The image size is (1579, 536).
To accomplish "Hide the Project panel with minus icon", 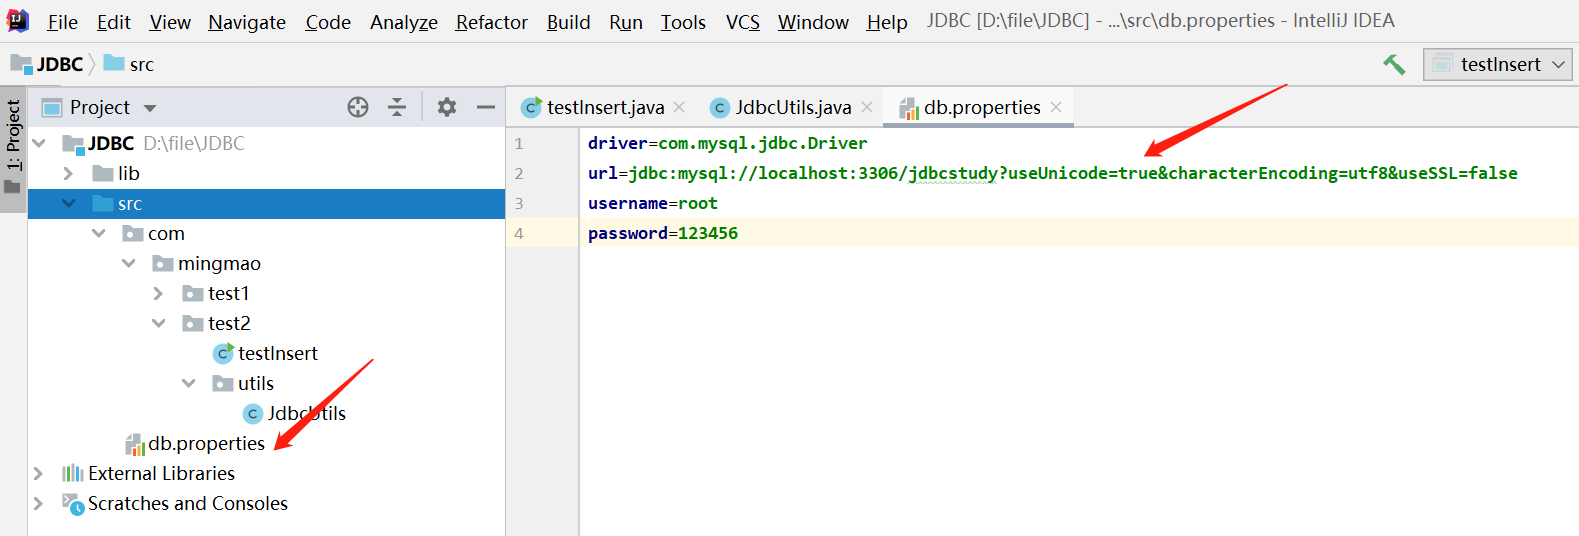I will [486, 107].
